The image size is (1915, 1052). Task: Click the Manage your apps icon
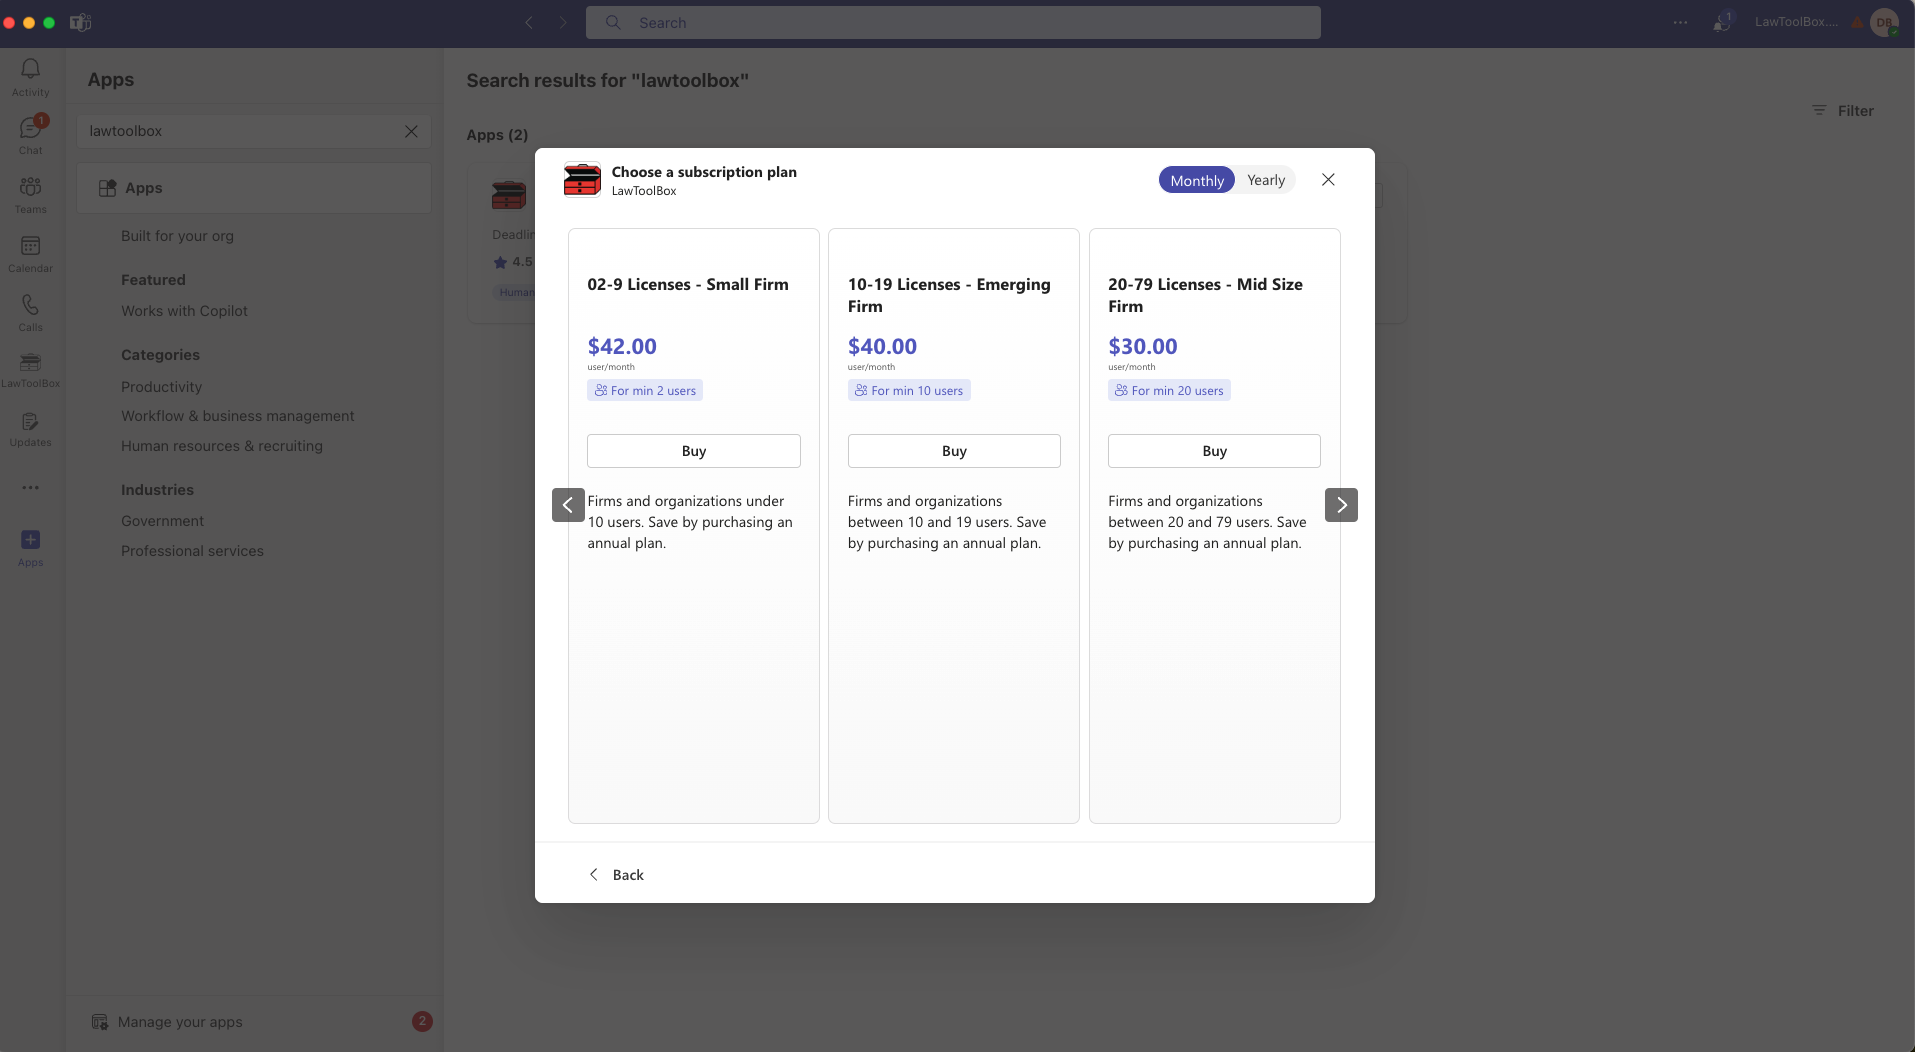pos(100,1022)
